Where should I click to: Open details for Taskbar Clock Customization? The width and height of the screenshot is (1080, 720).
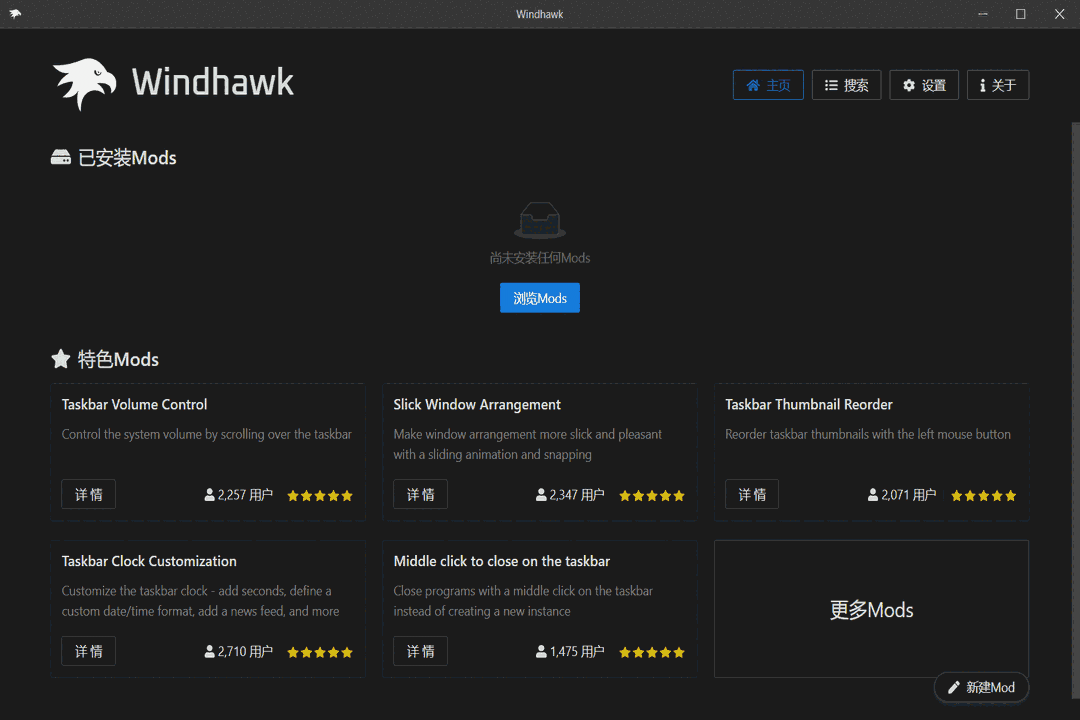point(88,650)
